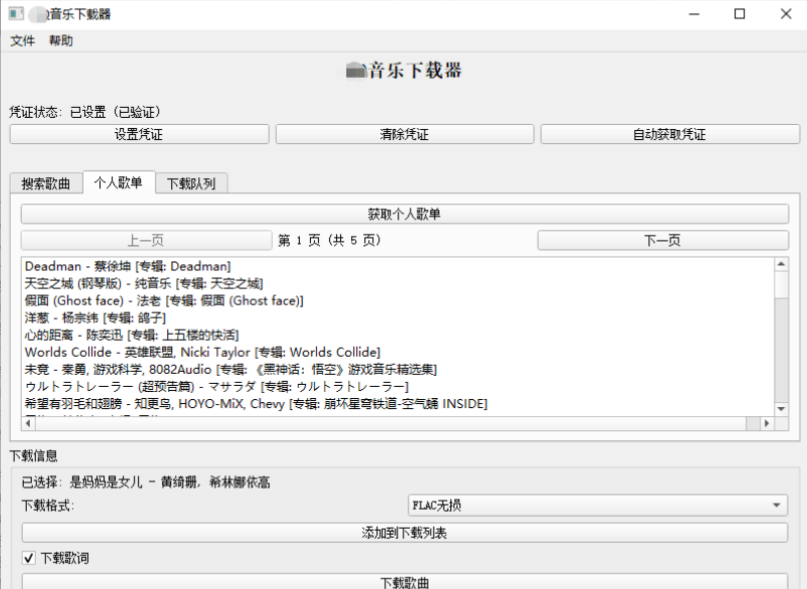The width and height of the screenshot is (807, 589).
Task: Expand the 下载格式 FLAC无损 dropdown
Action: coord(597,506)
